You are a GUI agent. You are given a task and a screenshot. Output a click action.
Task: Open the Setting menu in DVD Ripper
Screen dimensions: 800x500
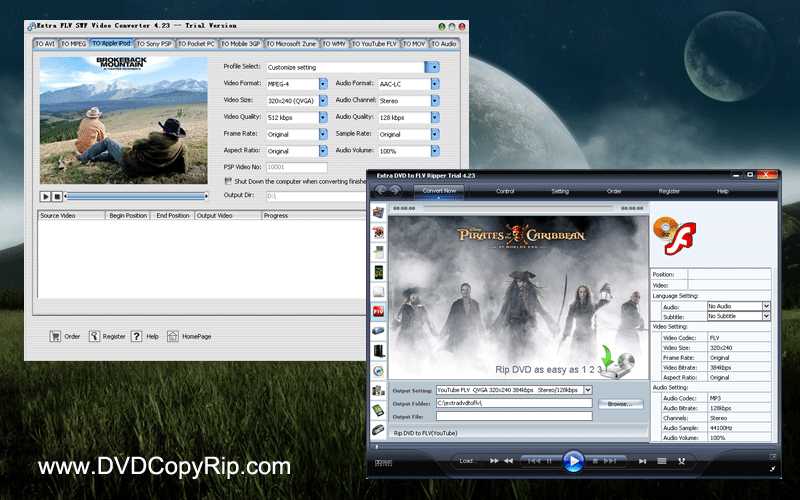(560, 191)
